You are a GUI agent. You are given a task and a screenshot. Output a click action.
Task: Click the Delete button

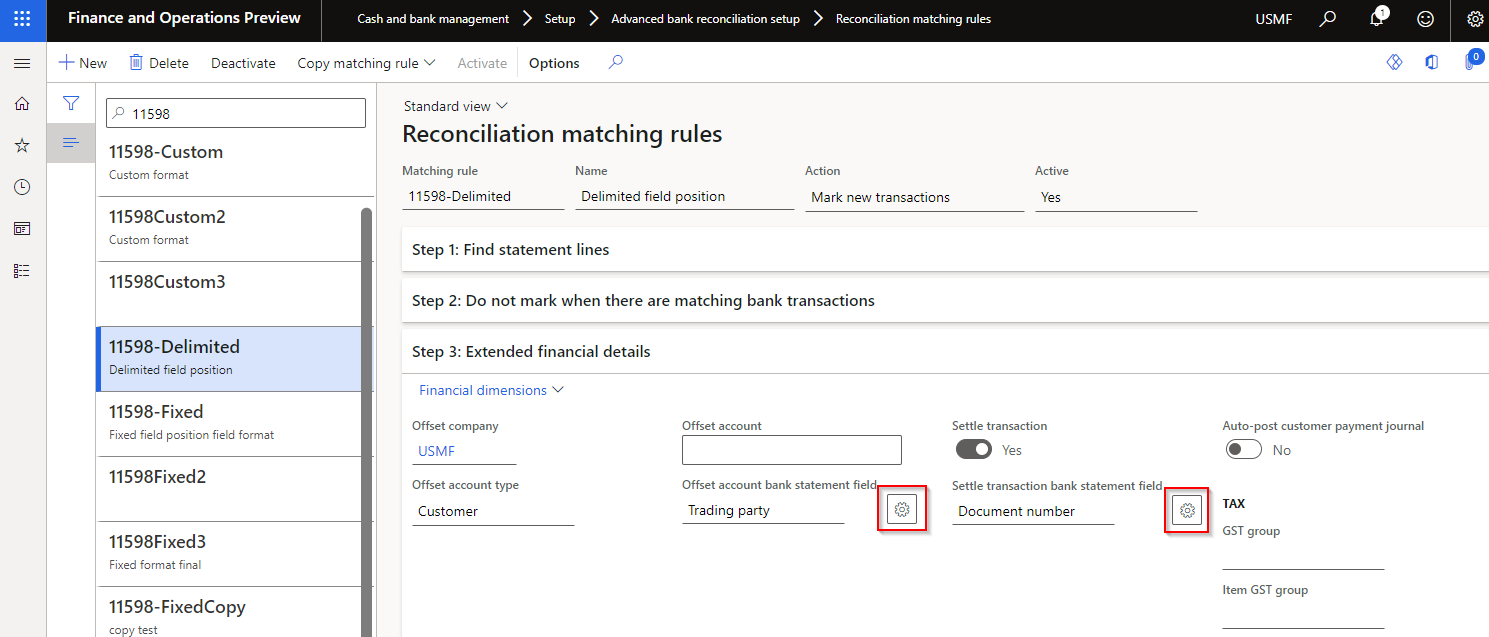coord(158,62)
